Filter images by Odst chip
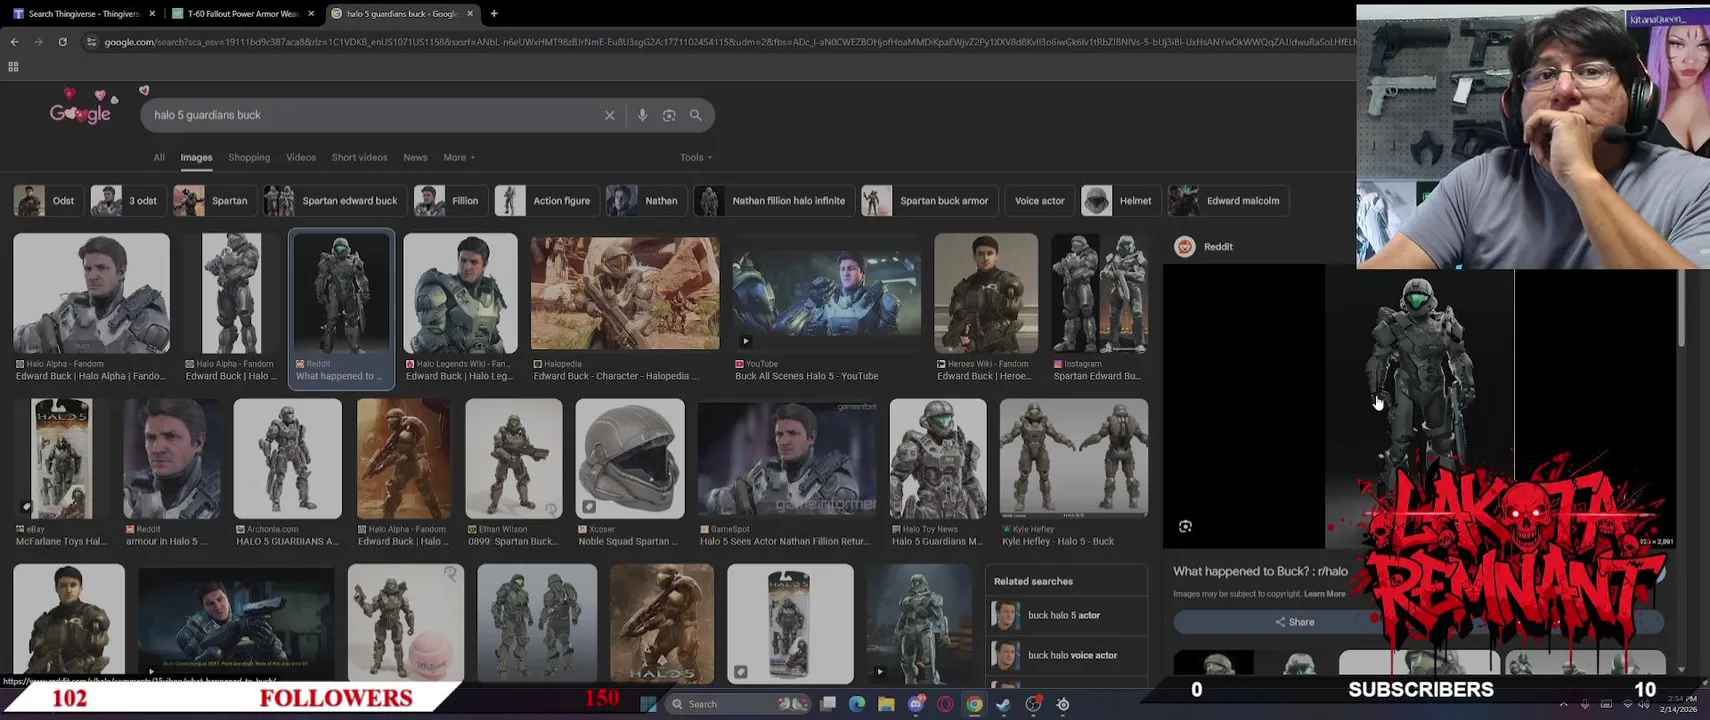1710x720 pixels. (x=47, y=201)
